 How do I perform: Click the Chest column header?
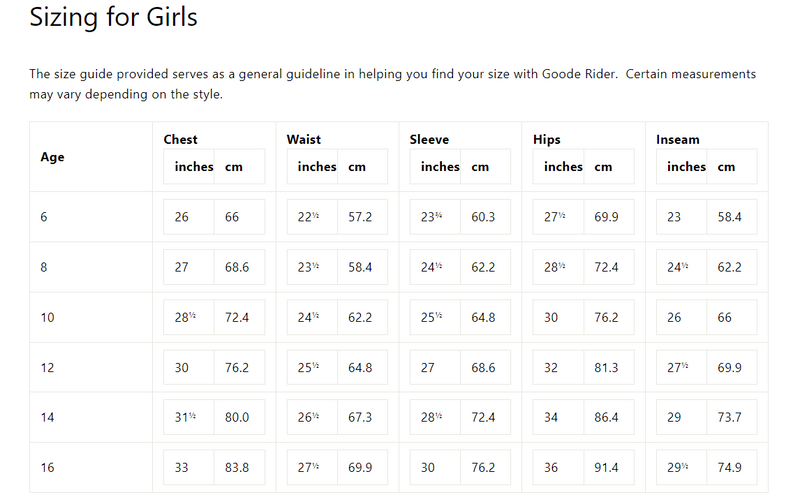point(181,139)
